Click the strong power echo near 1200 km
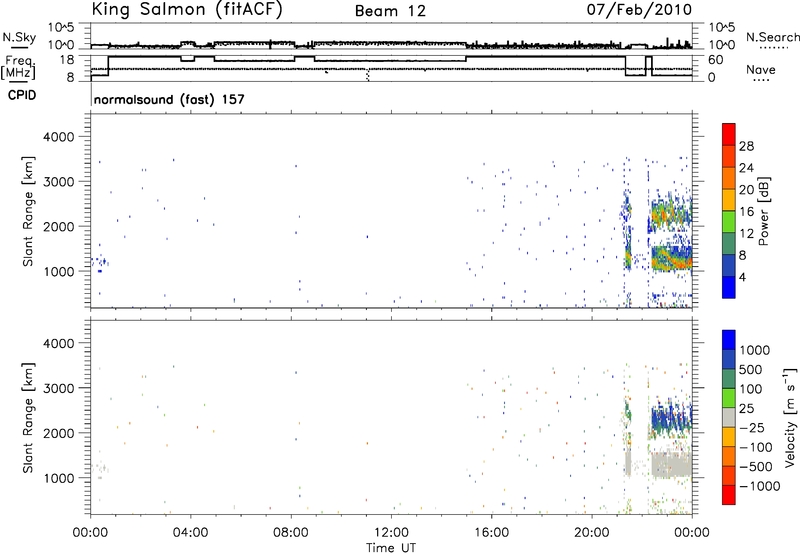The height and width of the screenshot is (554, 800). [671, 258]
